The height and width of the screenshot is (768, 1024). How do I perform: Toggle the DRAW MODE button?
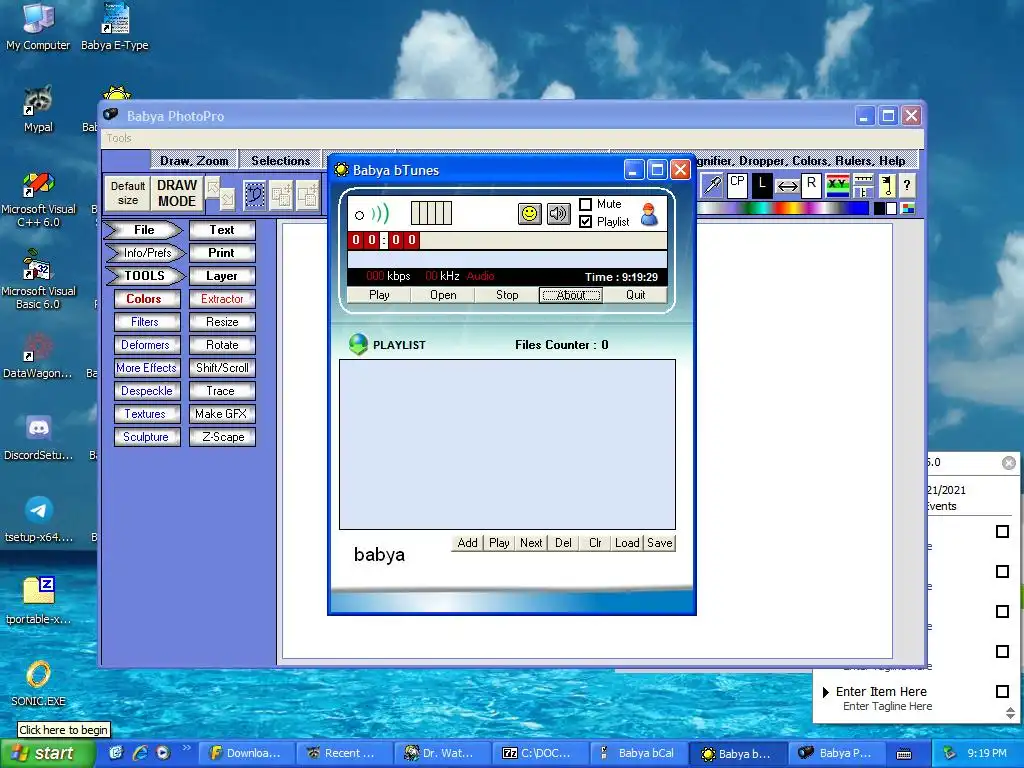(177, 193)
